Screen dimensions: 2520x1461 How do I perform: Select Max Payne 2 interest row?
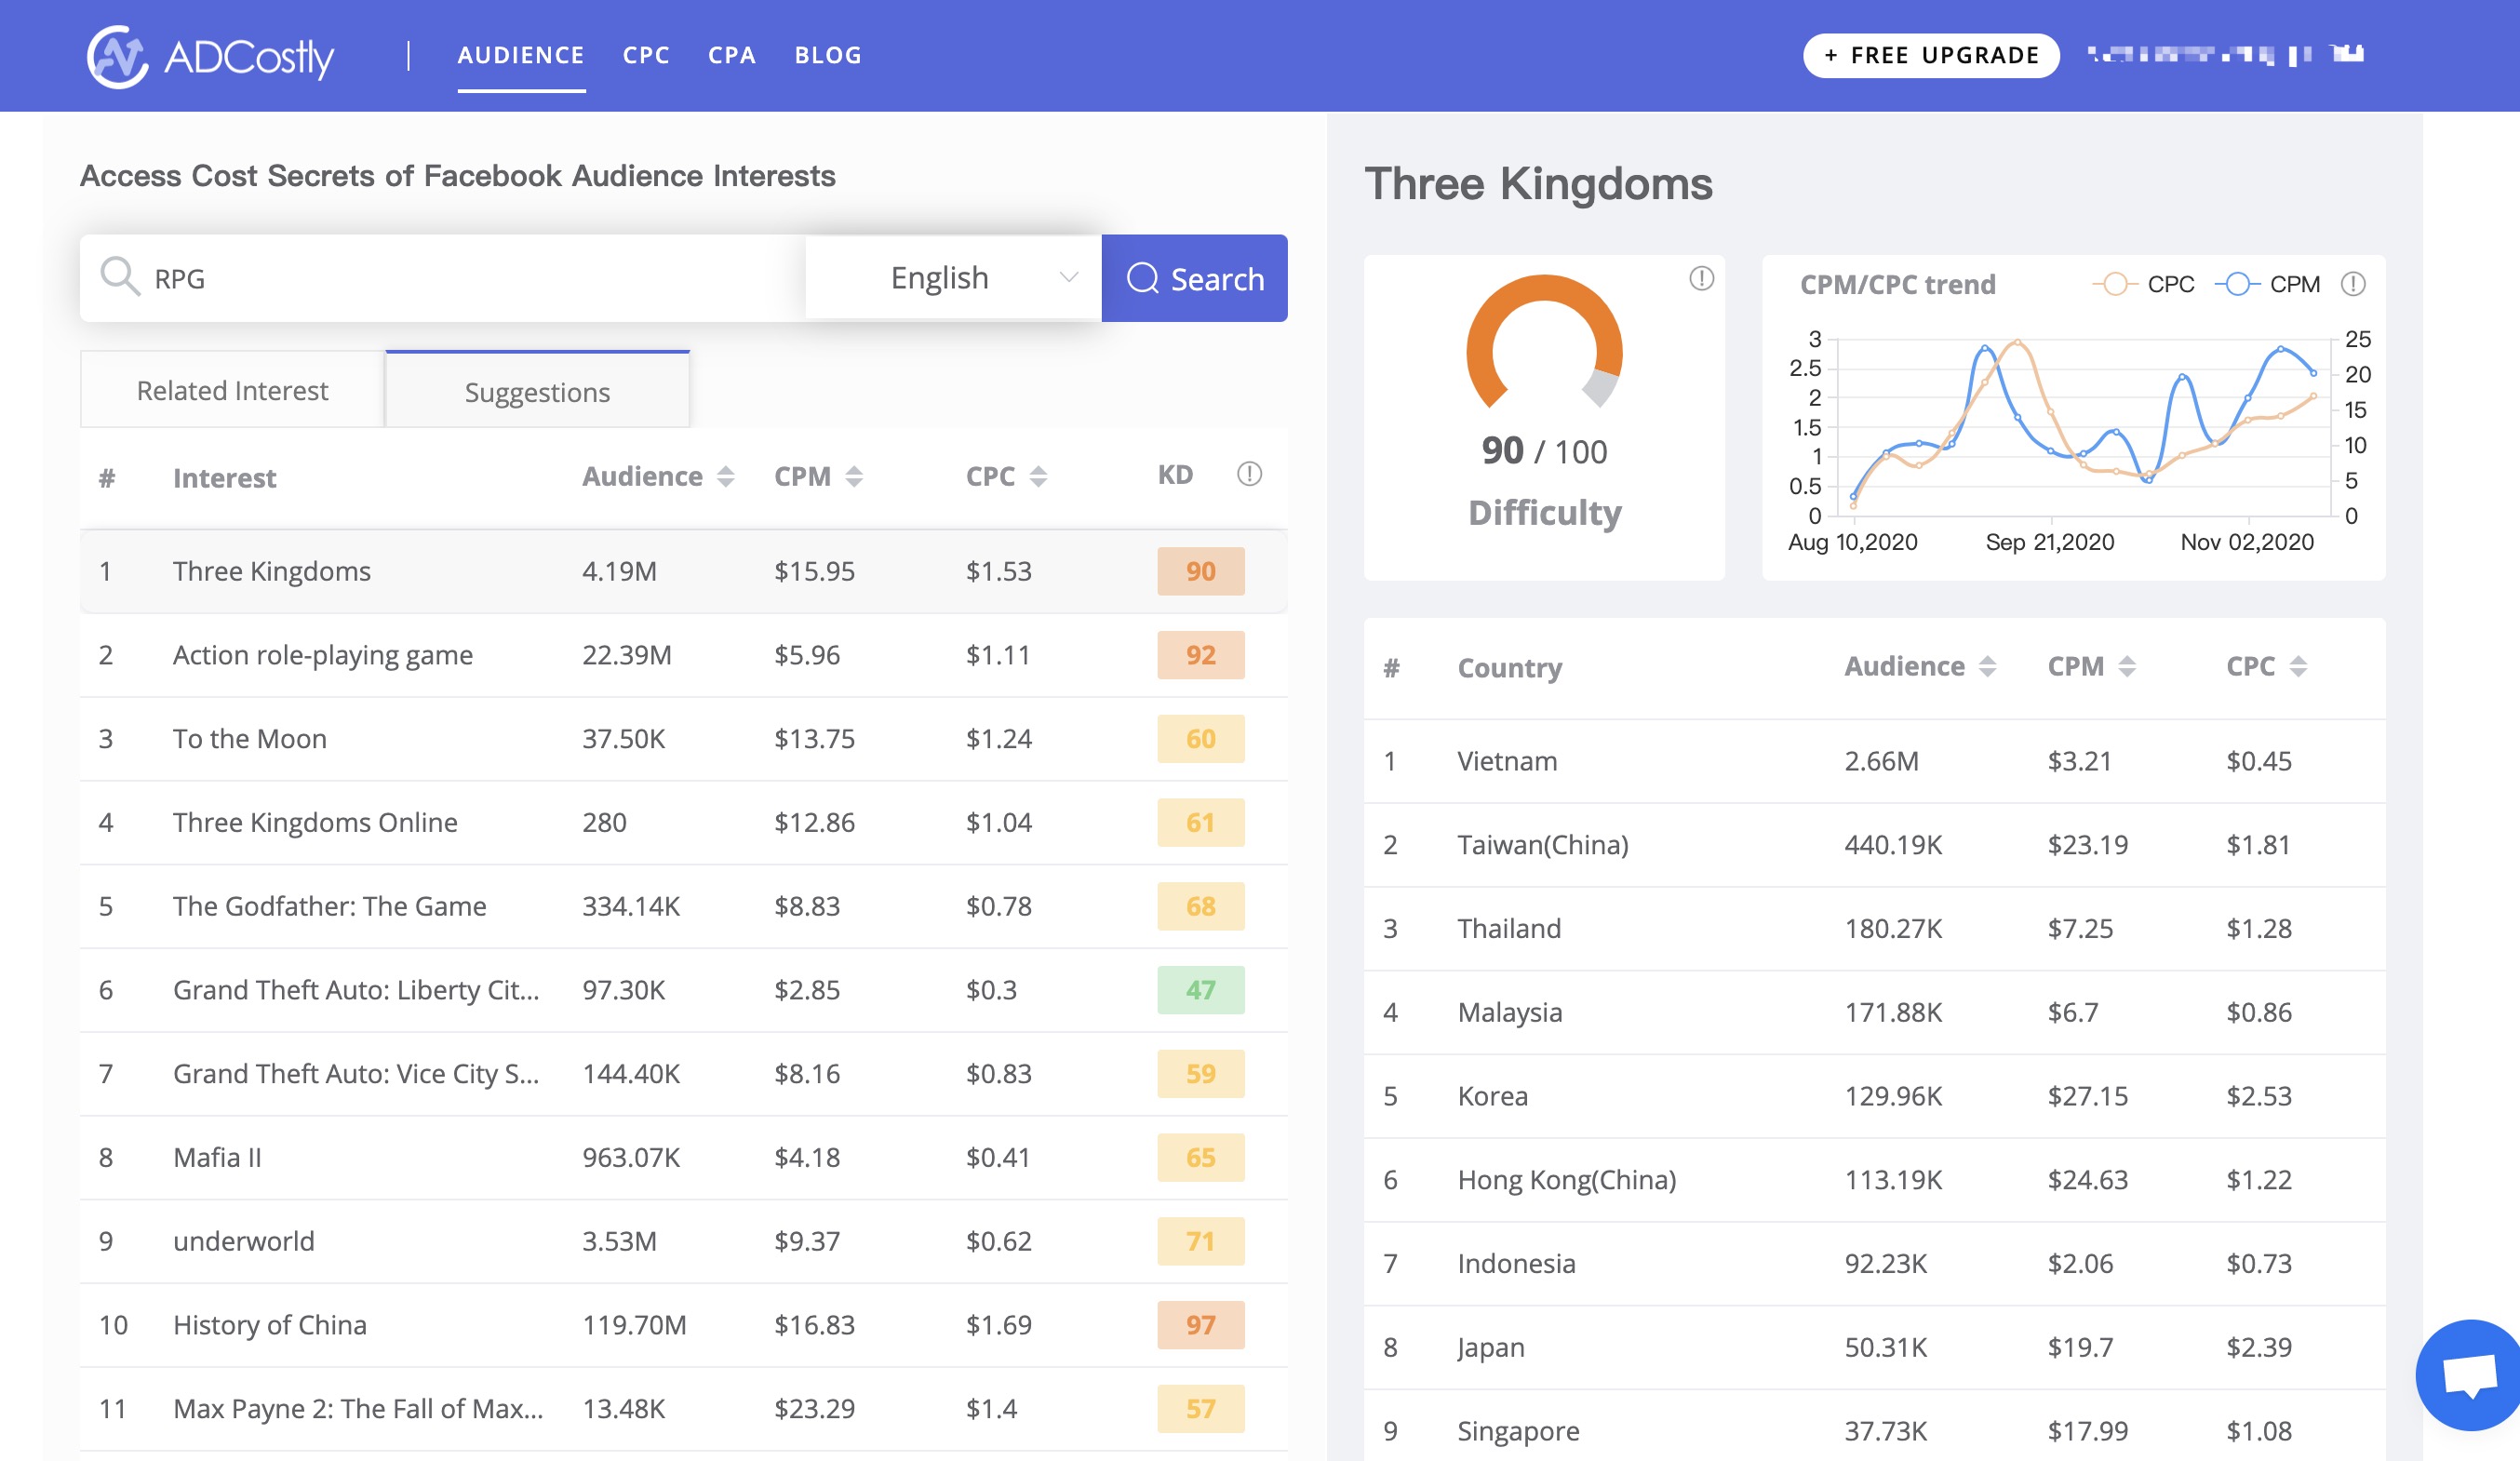tap(683, 1409)
